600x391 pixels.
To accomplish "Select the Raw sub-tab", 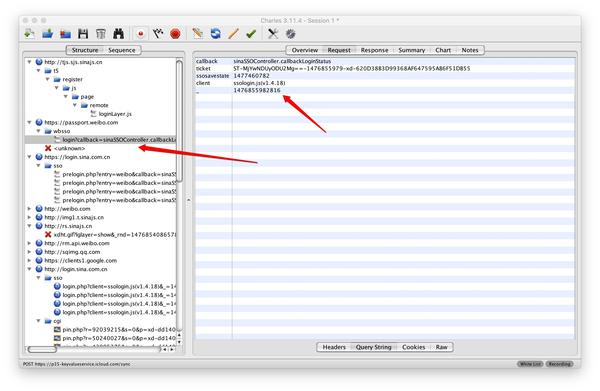I will coord(441,347).
